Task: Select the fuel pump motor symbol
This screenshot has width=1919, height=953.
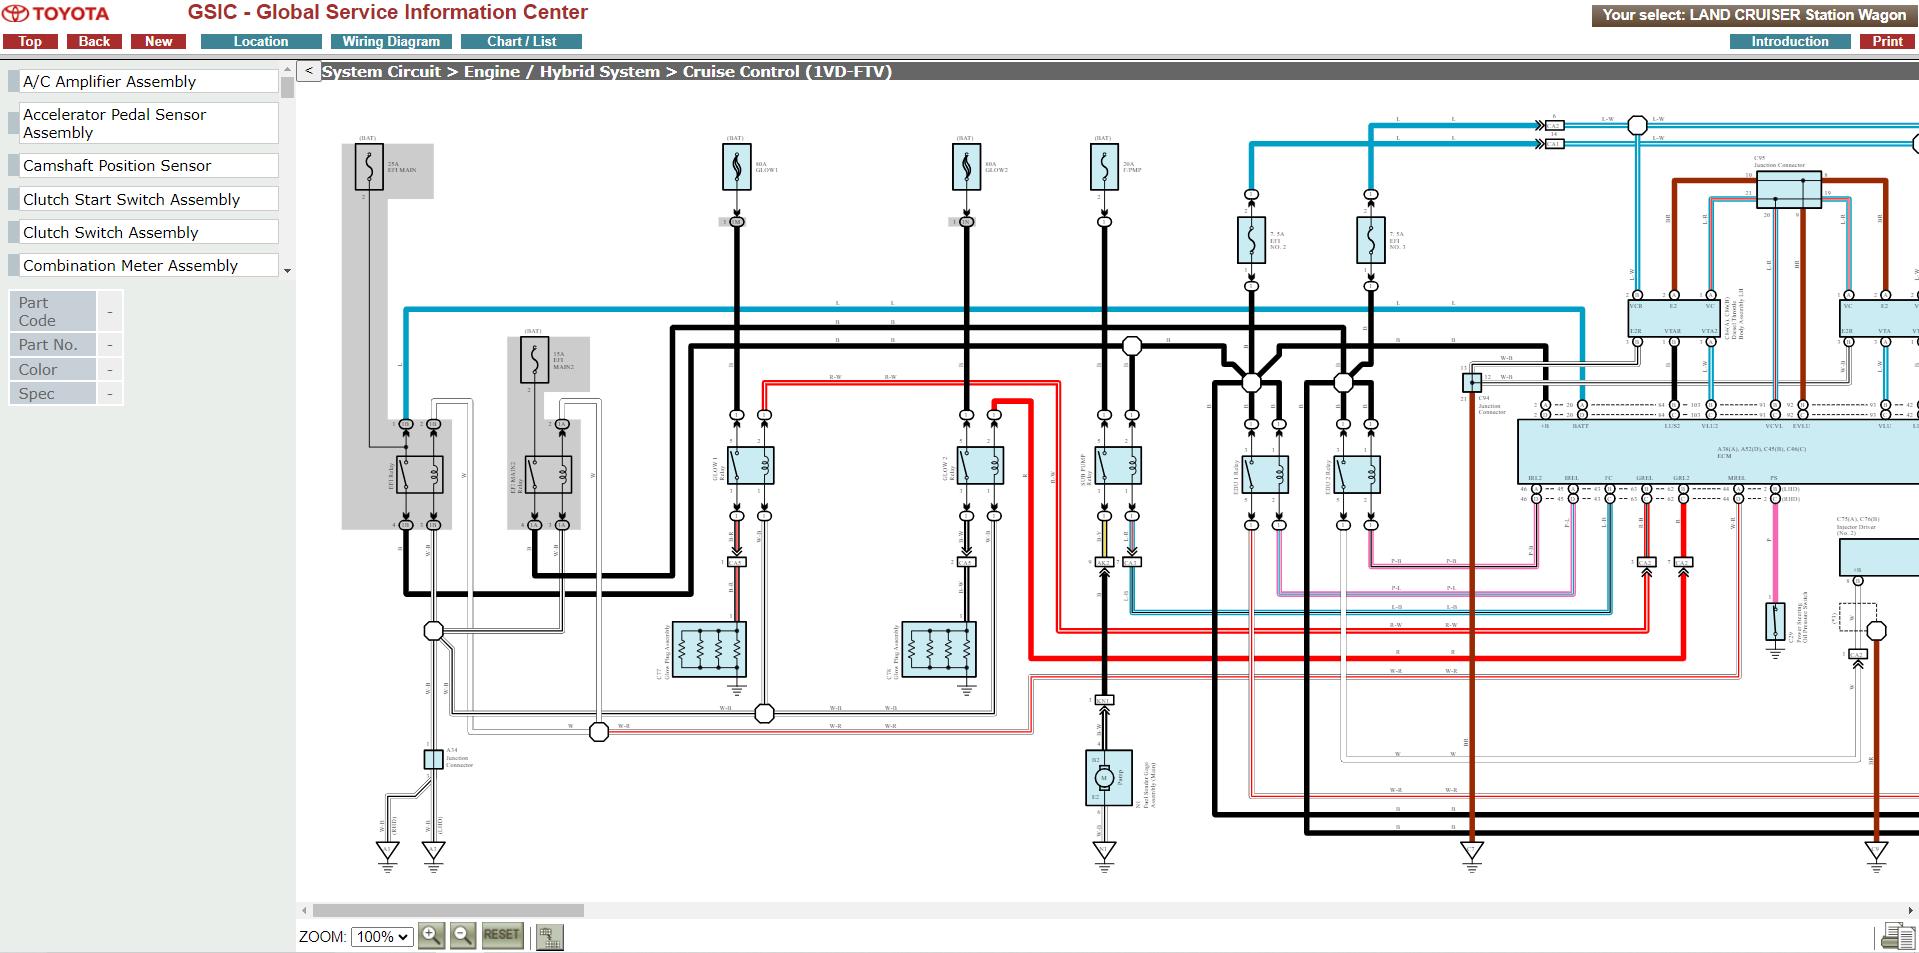Action: click(1109, 778)
